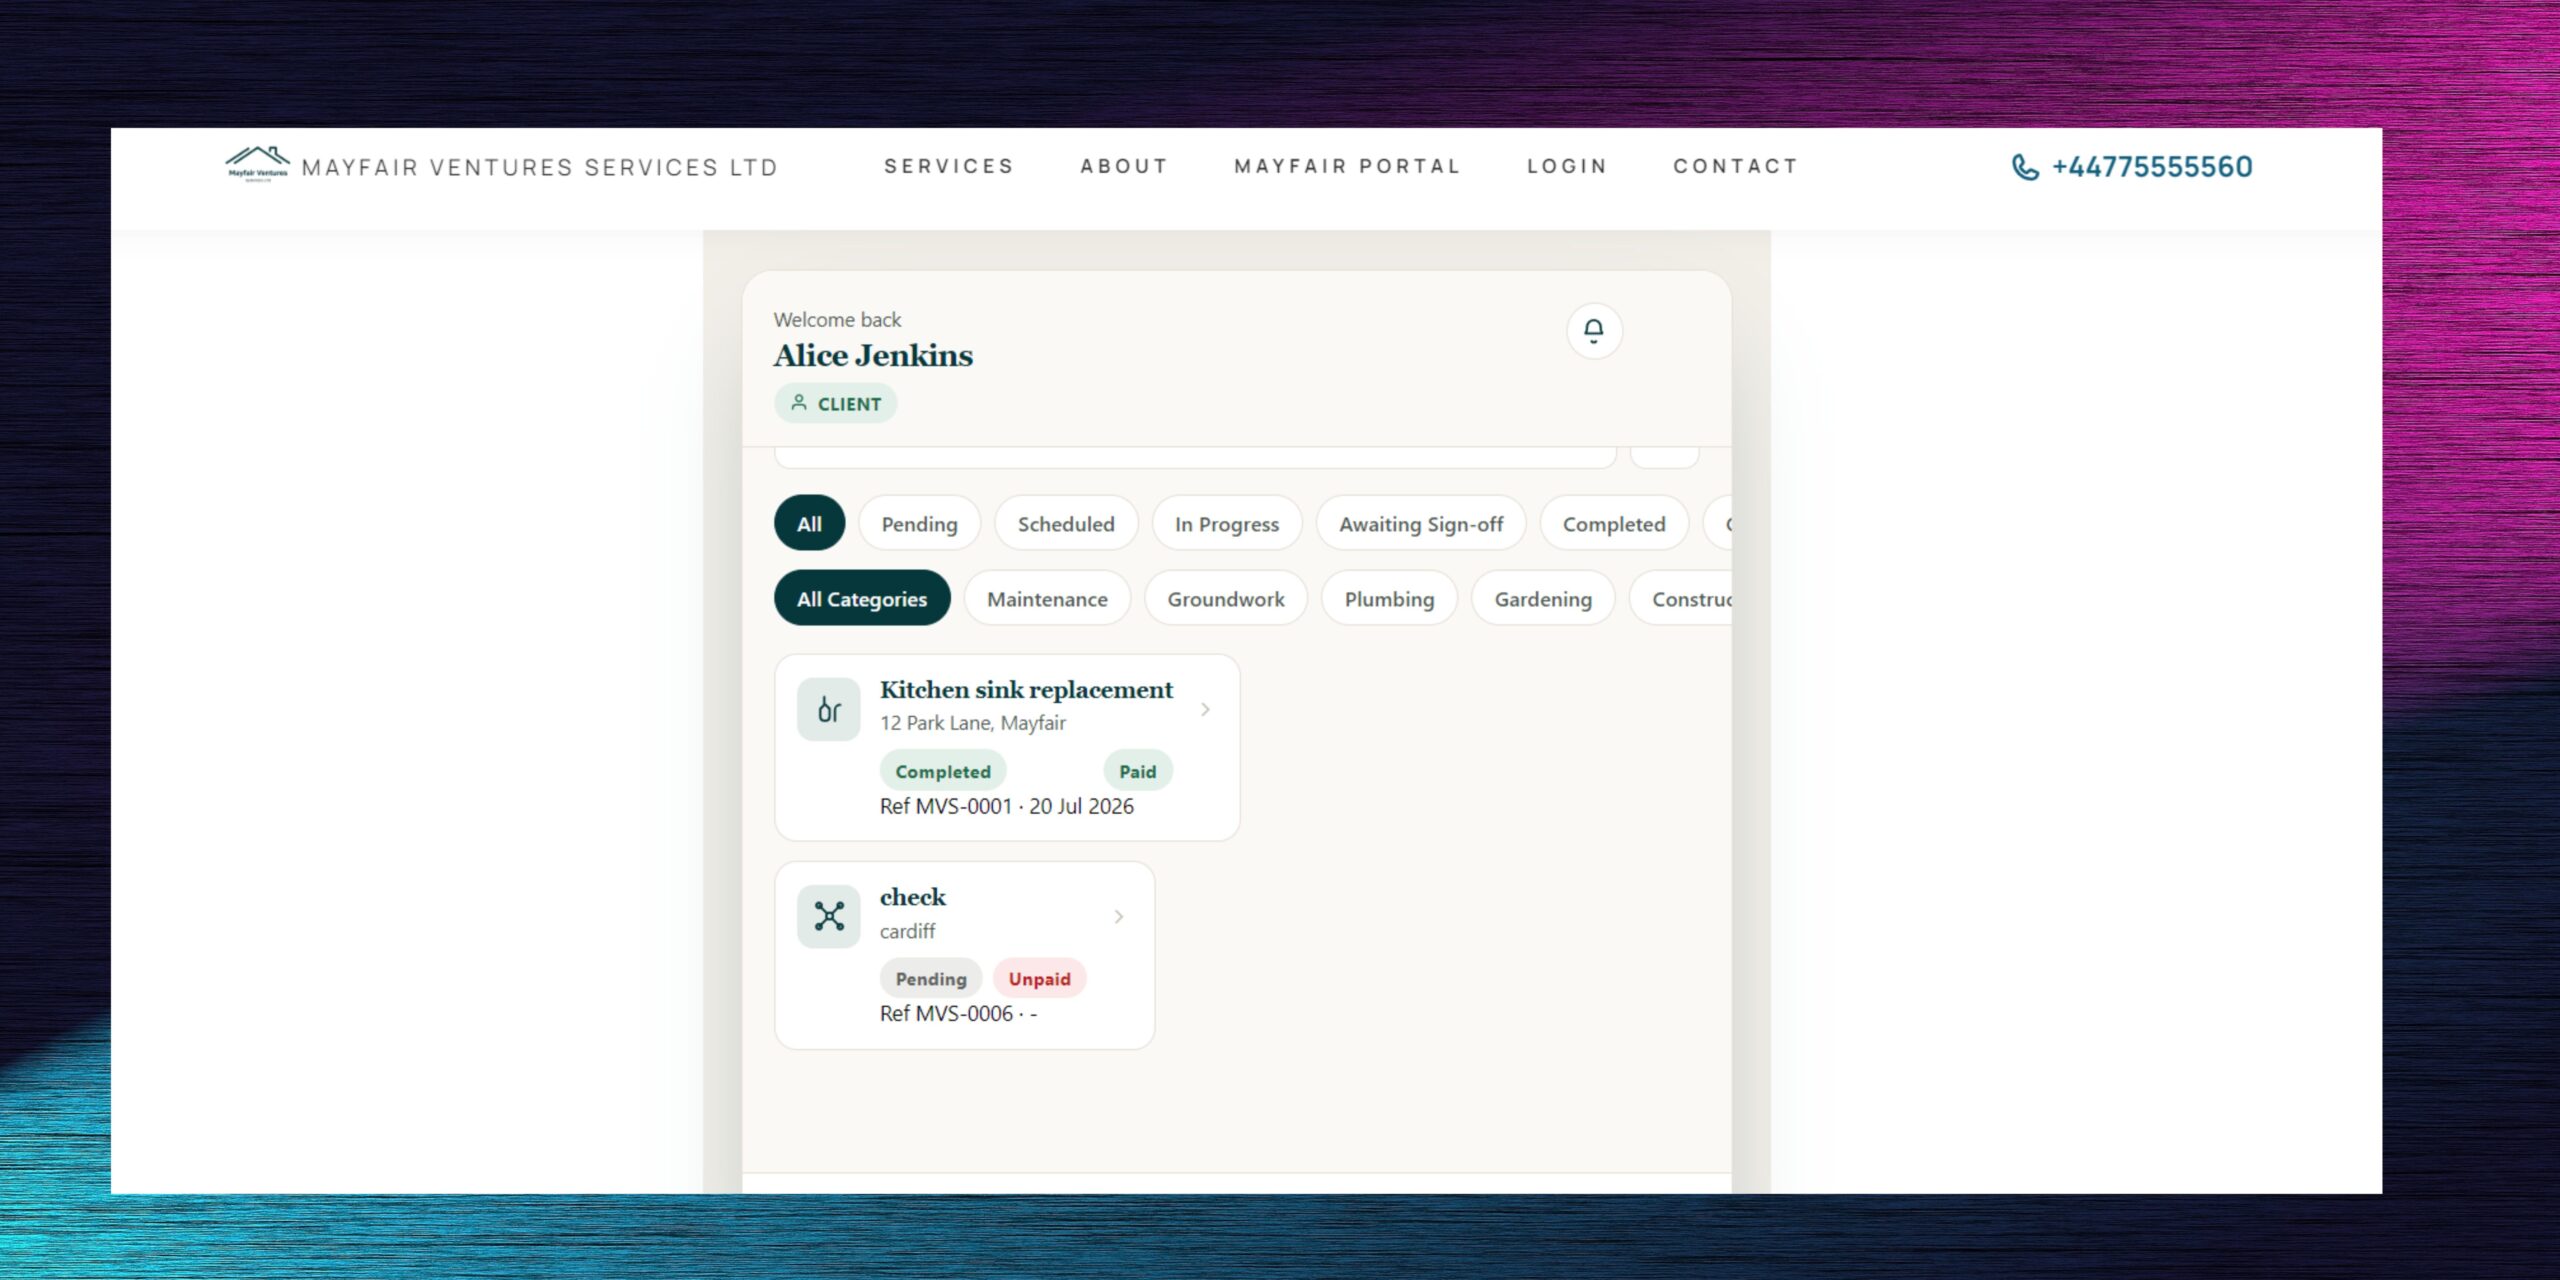Go to the About page

[1124, 166]
